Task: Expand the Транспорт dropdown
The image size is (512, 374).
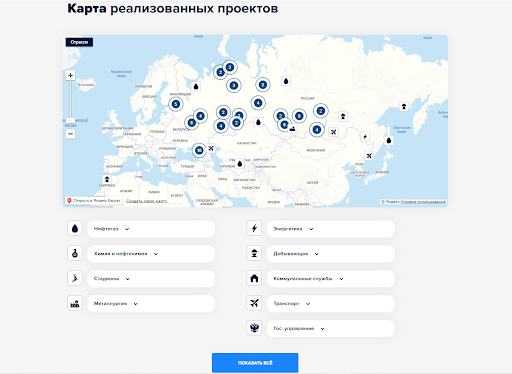Action: pos(331,304)
